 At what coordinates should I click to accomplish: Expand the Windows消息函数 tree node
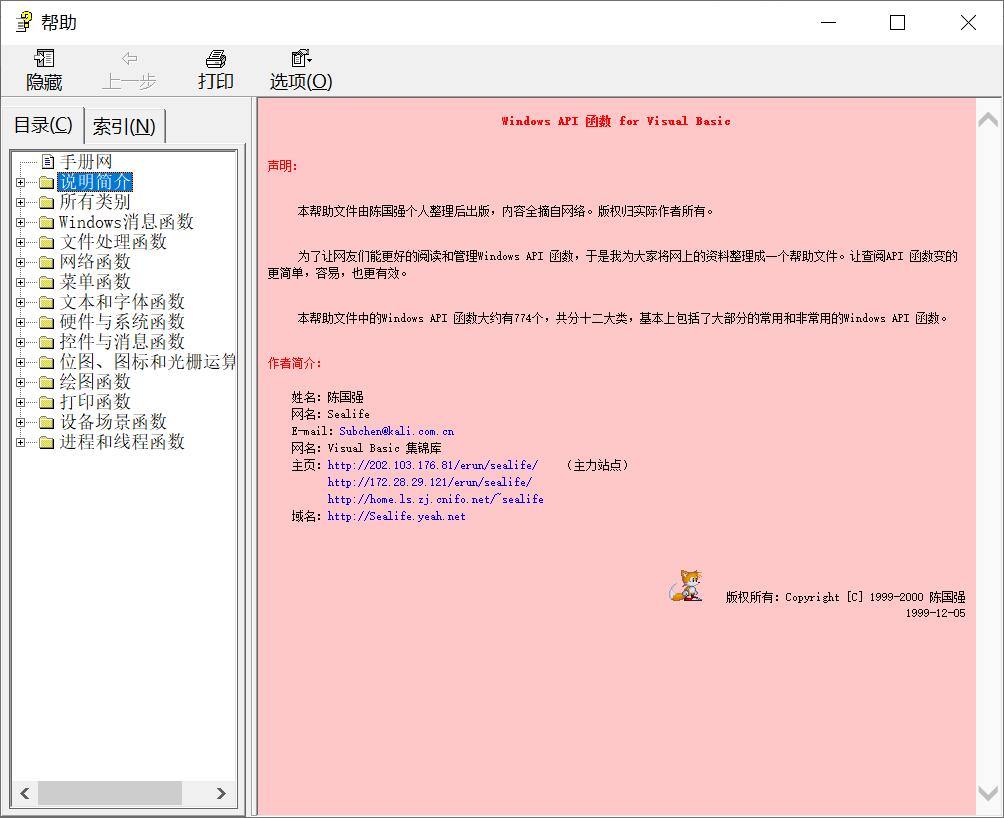19,222
